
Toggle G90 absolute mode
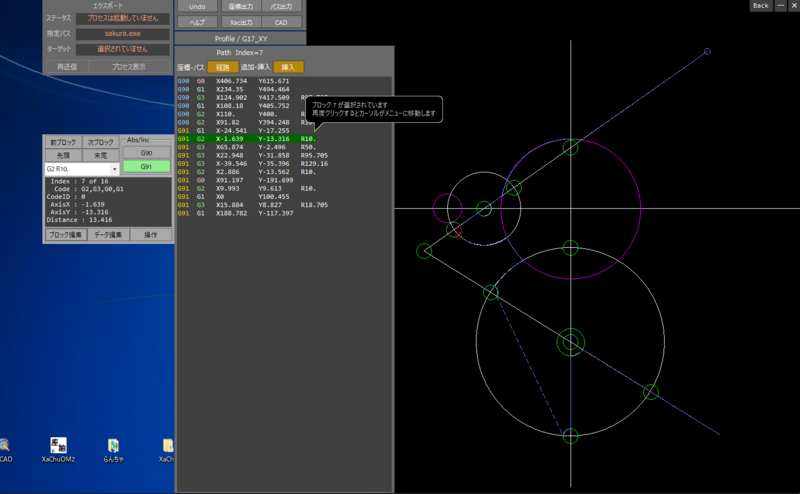pyautogui.click(x=147, y=153)
